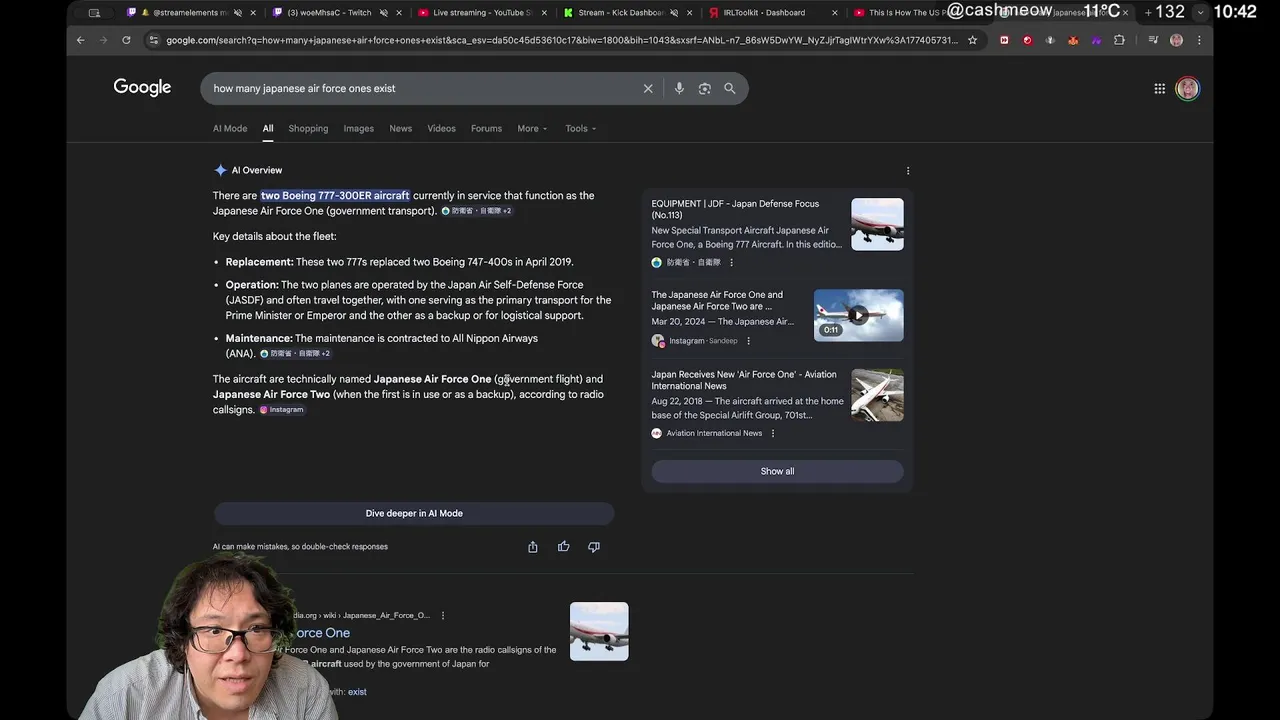Open the JDF aircraft thumbnail image
Viewport: 1280px width, 720px height.
point(877,224)
